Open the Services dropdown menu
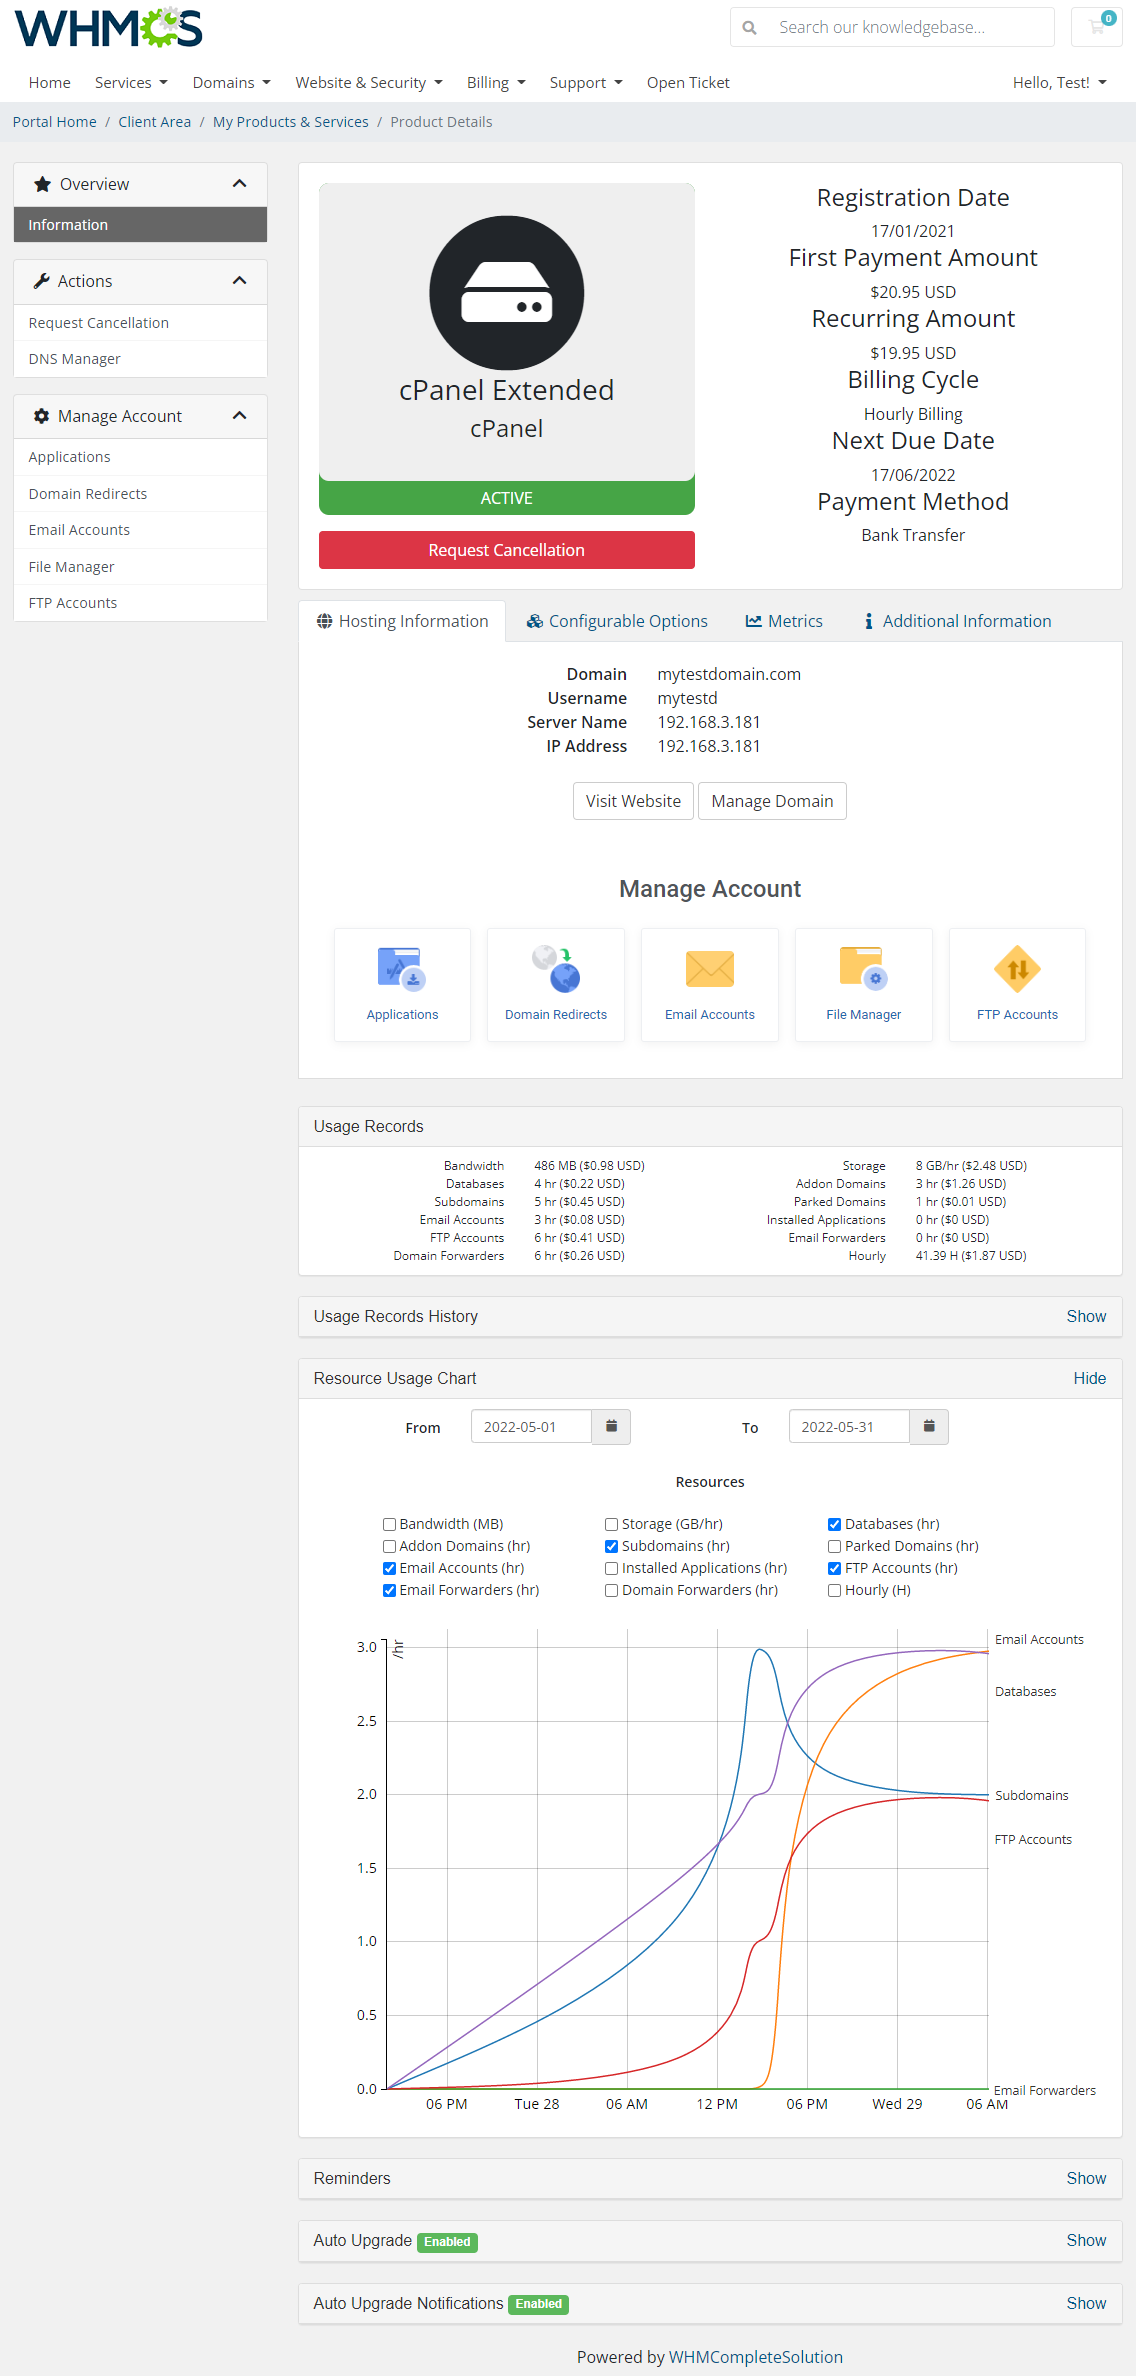 pos(131,83)
